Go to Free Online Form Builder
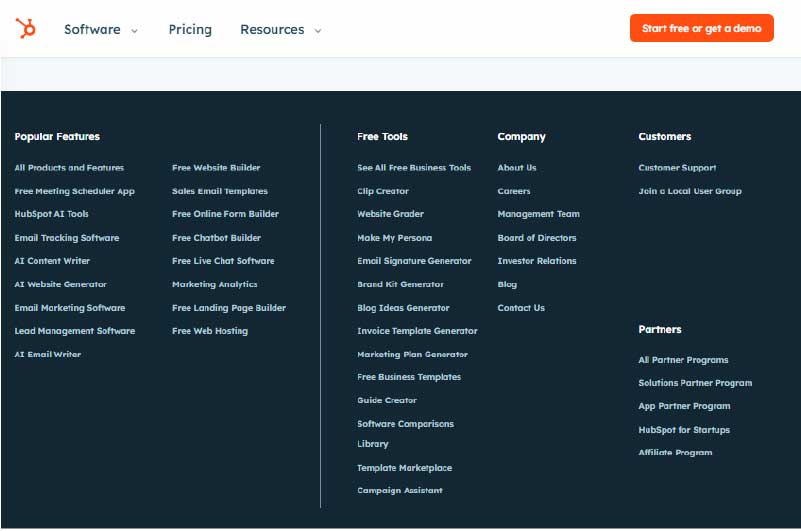Screen dimensions: 801x531 pos(225,214)
